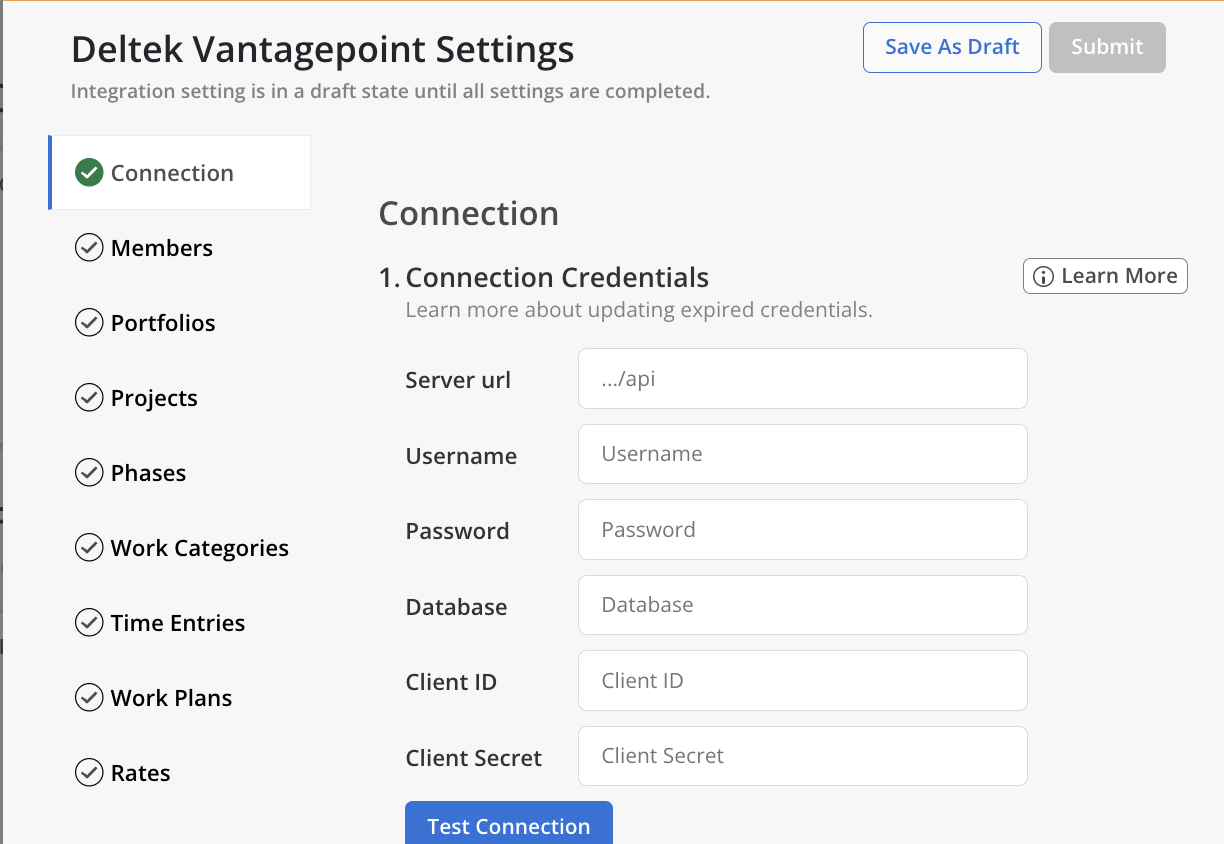Focus the Server url input field
Screen dimensions: 1224x844
click(x=802, y=379)
